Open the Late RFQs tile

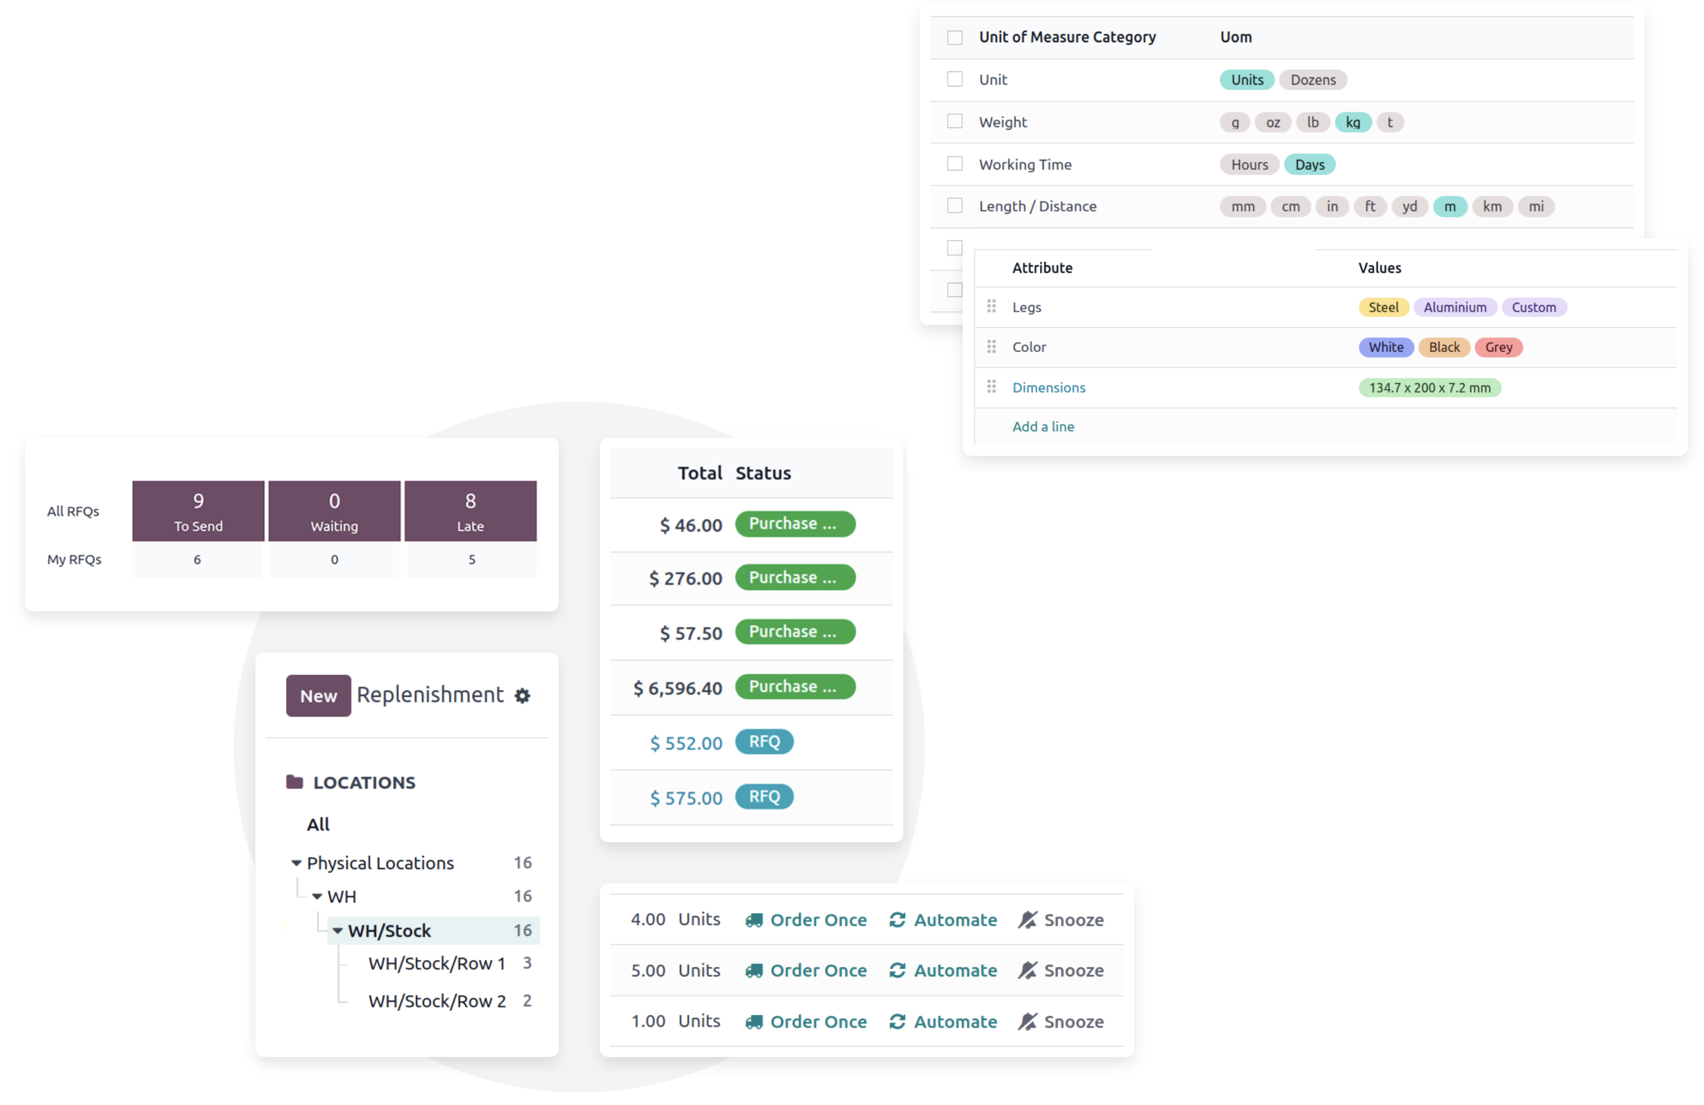pyautogui.click(x=470, y=511)
